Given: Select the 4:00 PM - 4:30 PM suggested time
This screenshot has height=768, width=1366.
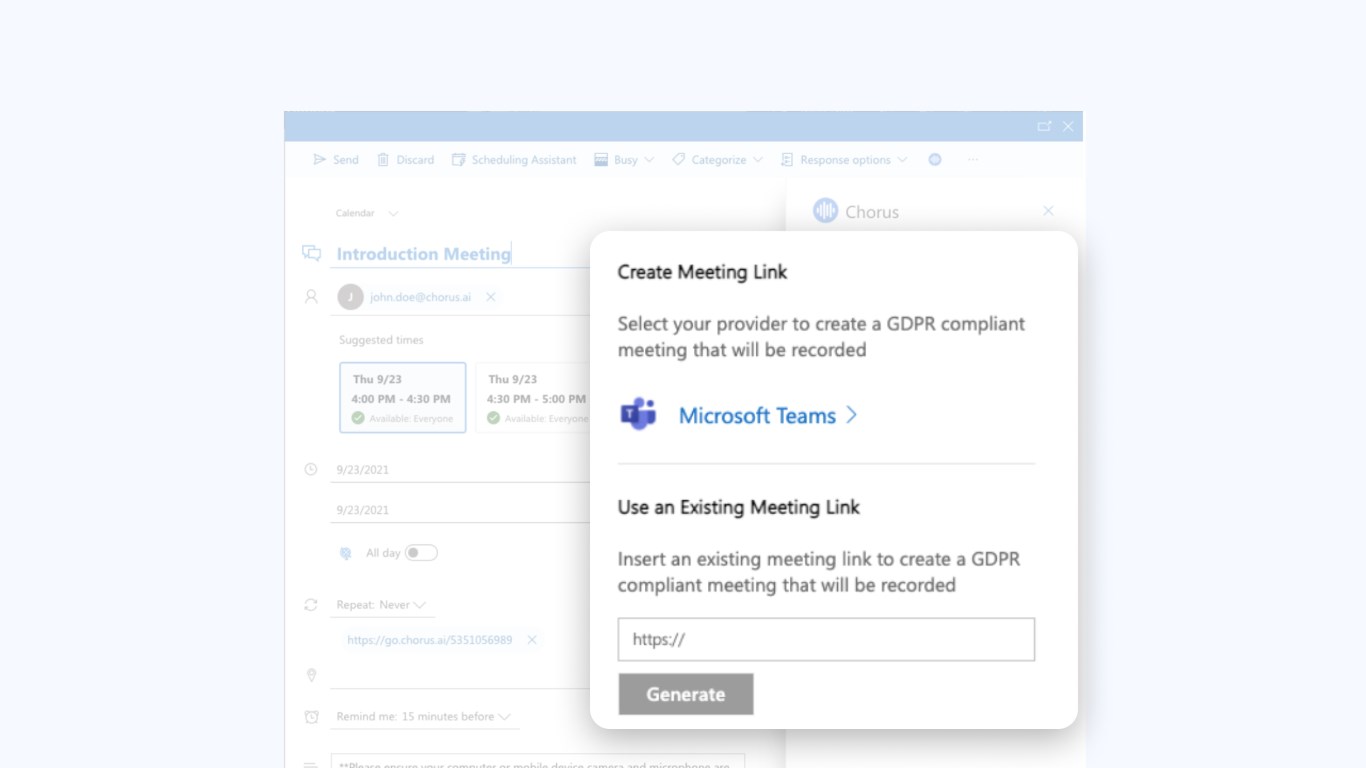Looking at the screenshot, I should point(403,398).
